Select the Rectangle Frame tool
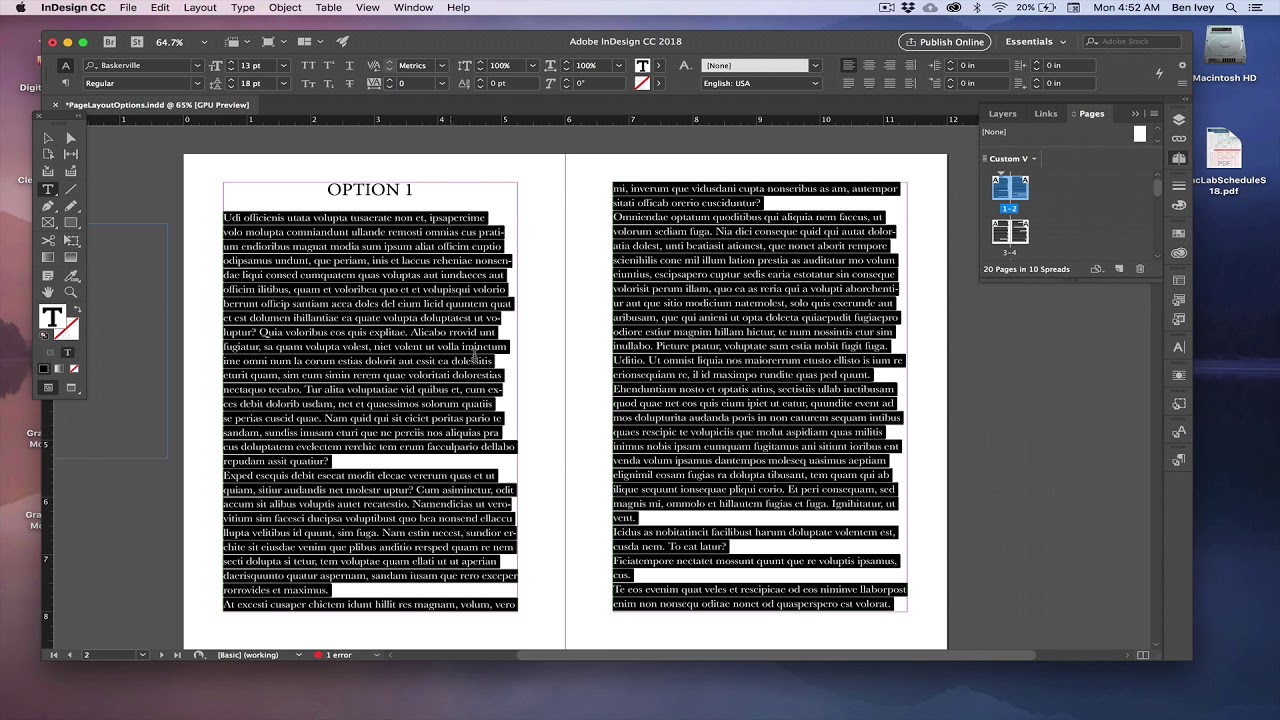Image resolution: width=1280 pixels, height=720 pixels. (x=48, y=223)
